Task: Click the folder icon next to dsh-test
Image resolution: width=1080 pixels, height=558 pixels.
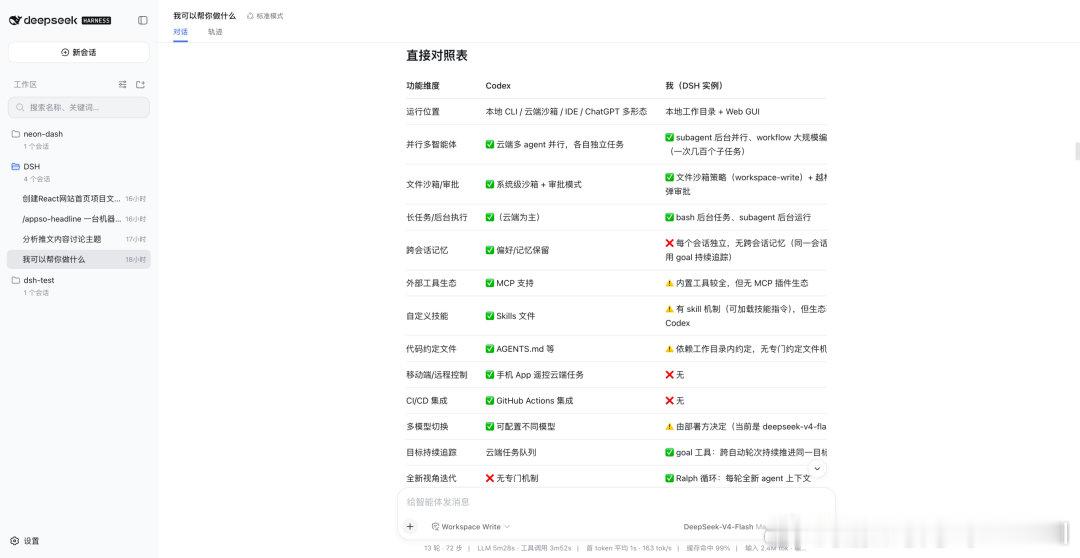Action: click(x=16, y=280)
